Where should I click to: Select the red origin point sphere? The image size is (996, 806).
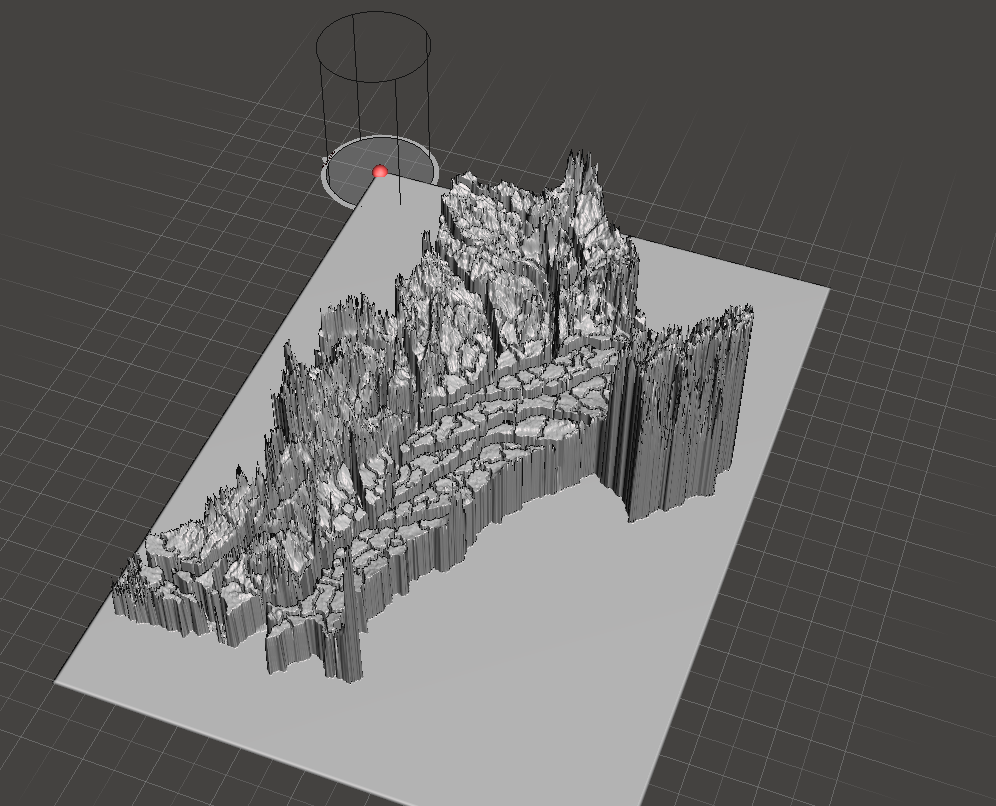380,171
